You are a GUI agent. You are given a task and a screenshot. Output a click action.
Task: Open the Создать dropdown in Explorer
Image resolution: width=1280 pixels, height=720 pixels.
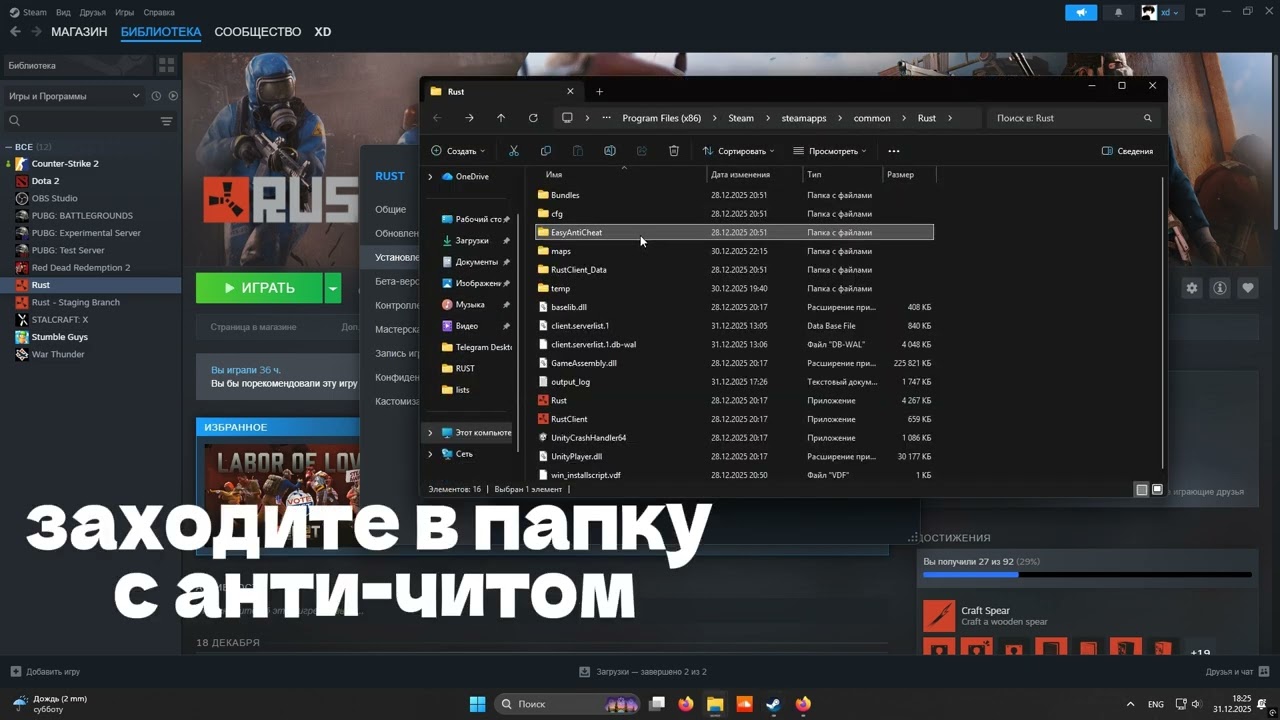(458, 151)
